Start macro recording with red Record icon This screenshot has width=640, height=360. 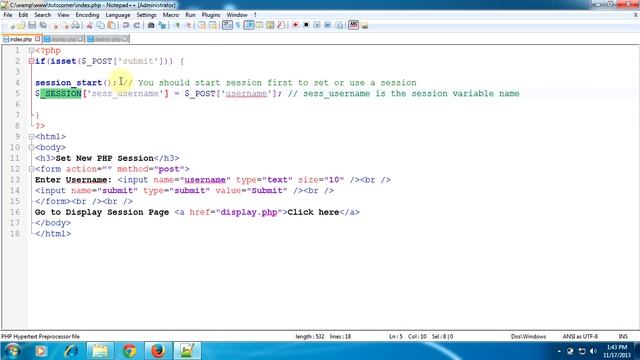tap(295, 25)
